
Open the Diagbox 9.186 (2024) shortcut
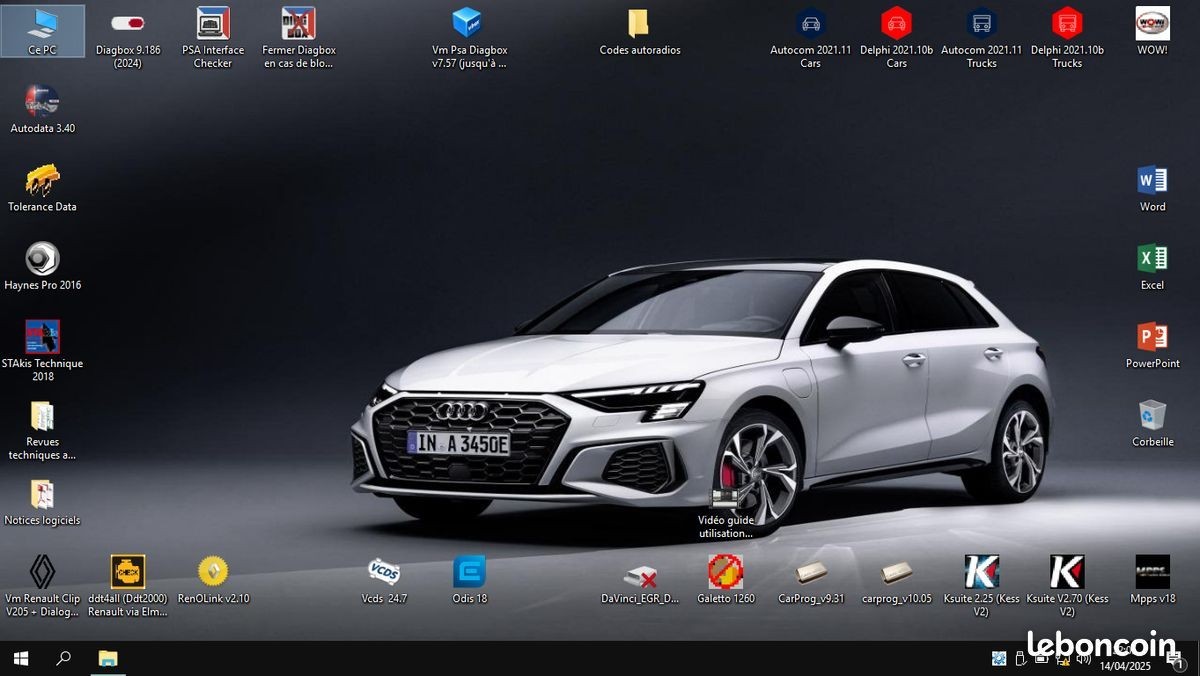click(x=128, y=24)
